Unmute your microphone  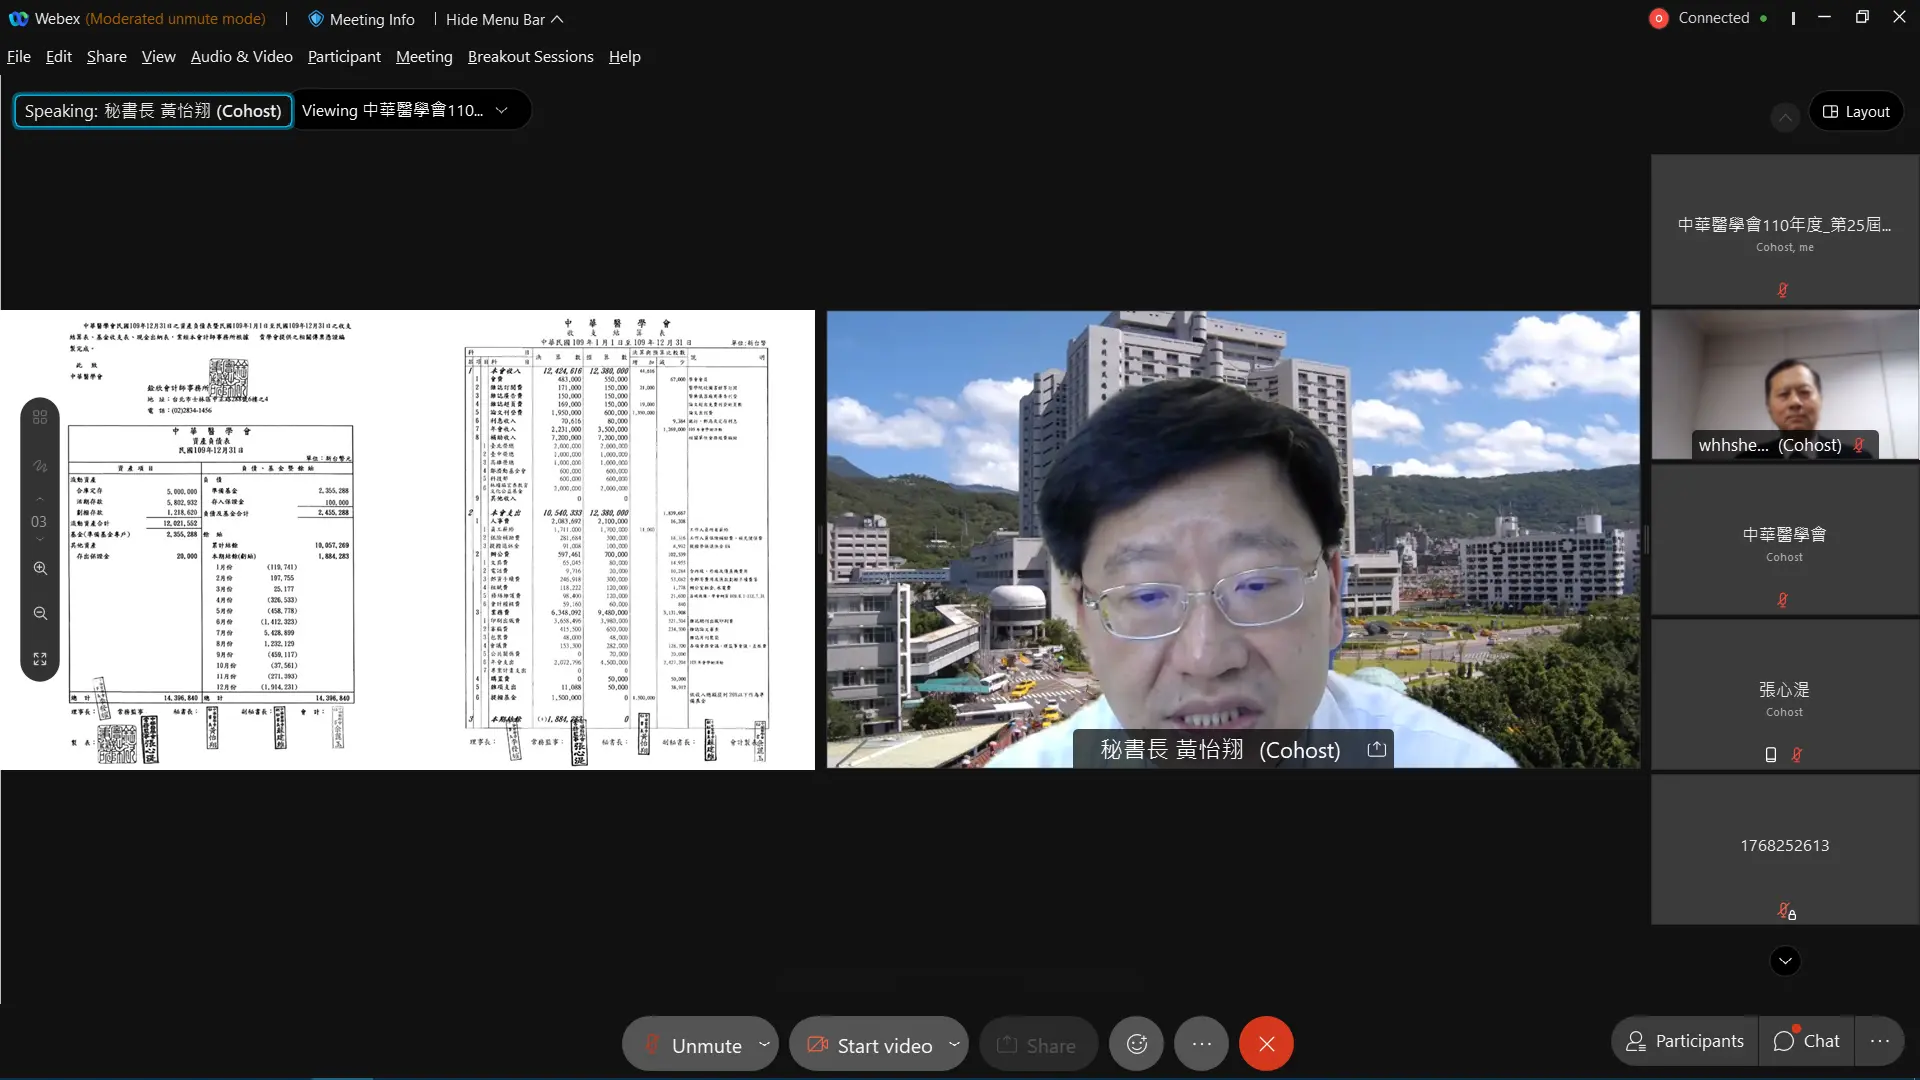click(x=700, y=1043)
